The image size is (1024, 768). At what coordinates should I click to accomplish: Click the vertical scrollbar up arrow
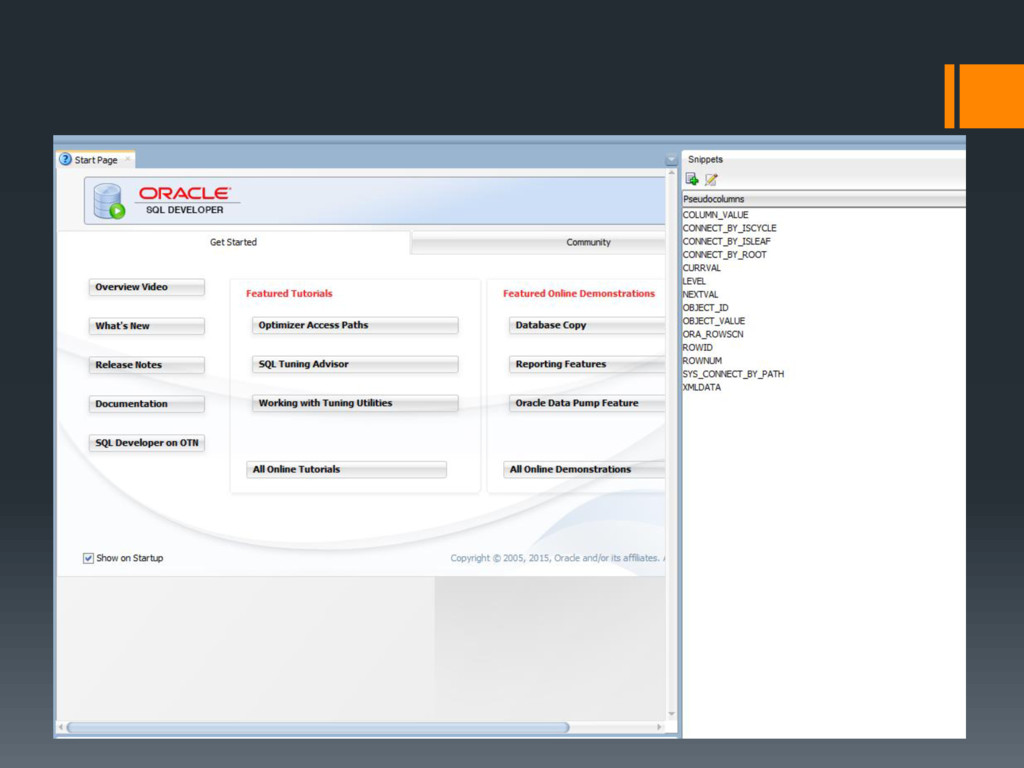671,173
